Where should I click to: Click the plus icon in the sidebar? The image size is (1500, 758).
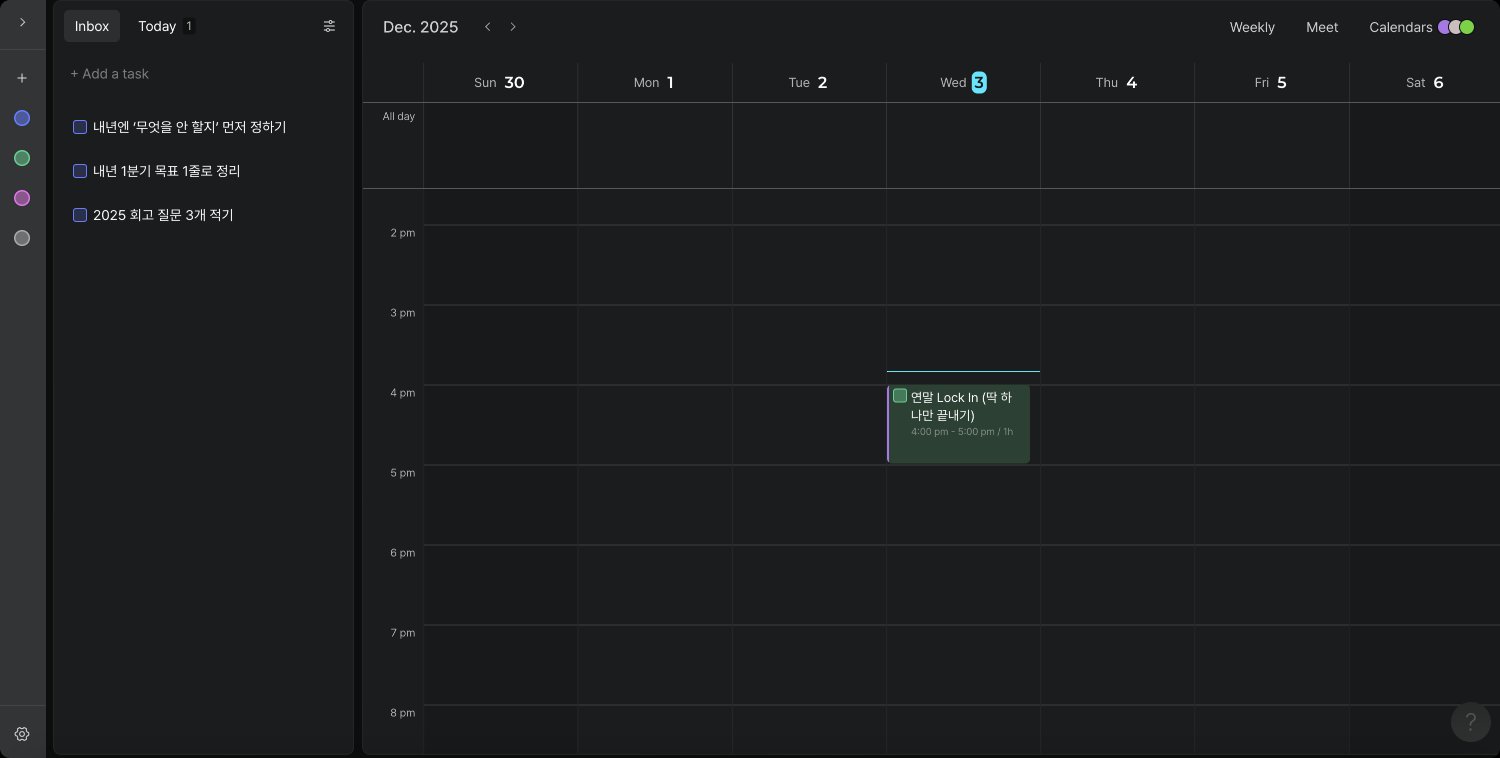click(x=22, y=78)
